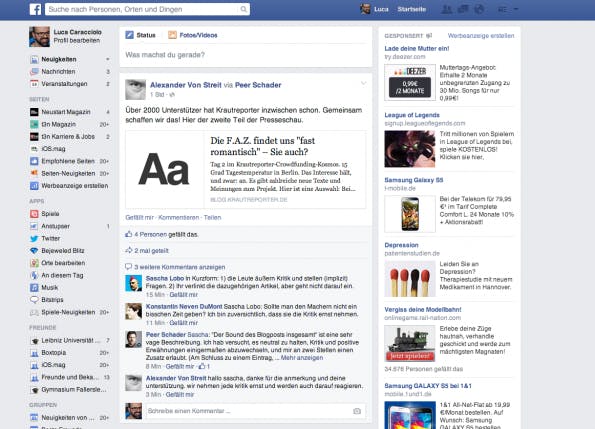Click thumbs-up icon beside 4 Personen
This screenshot has width=595, height=429.
129,234
